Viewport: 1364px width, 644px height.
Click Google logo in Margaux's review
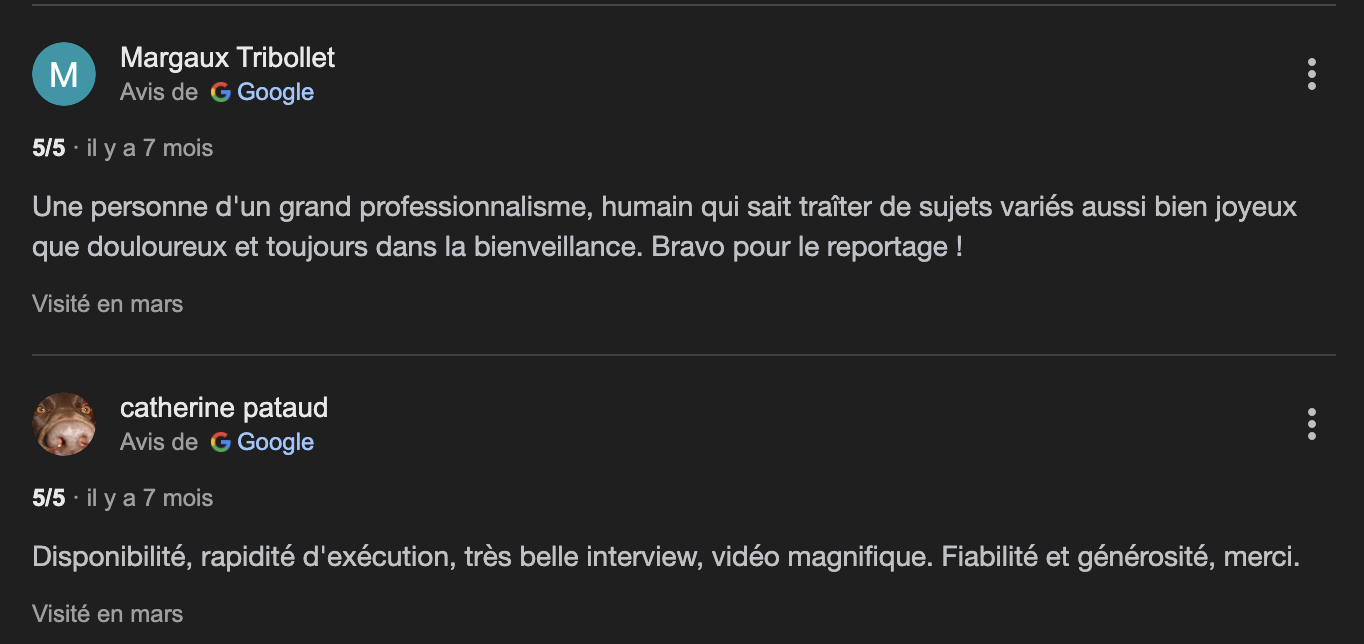coord(221,92)
